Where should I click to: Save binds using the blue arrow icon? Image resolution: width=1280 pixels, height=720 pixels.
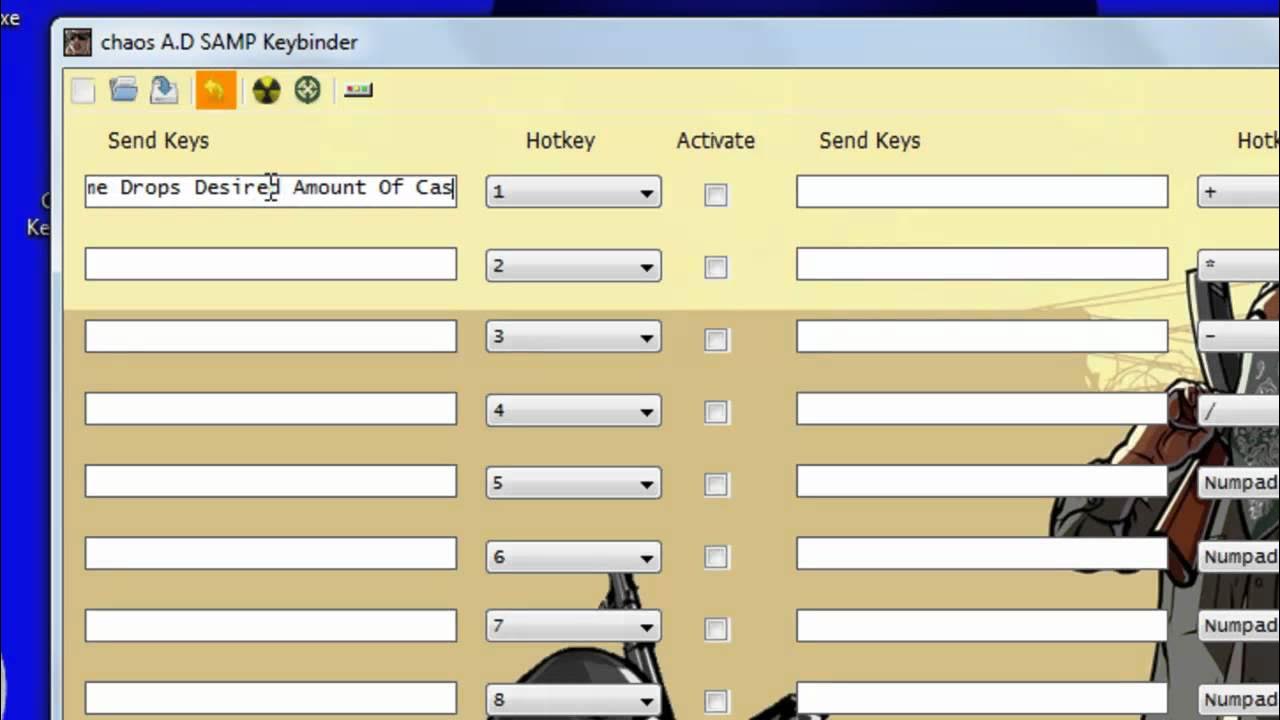(164, 91)
